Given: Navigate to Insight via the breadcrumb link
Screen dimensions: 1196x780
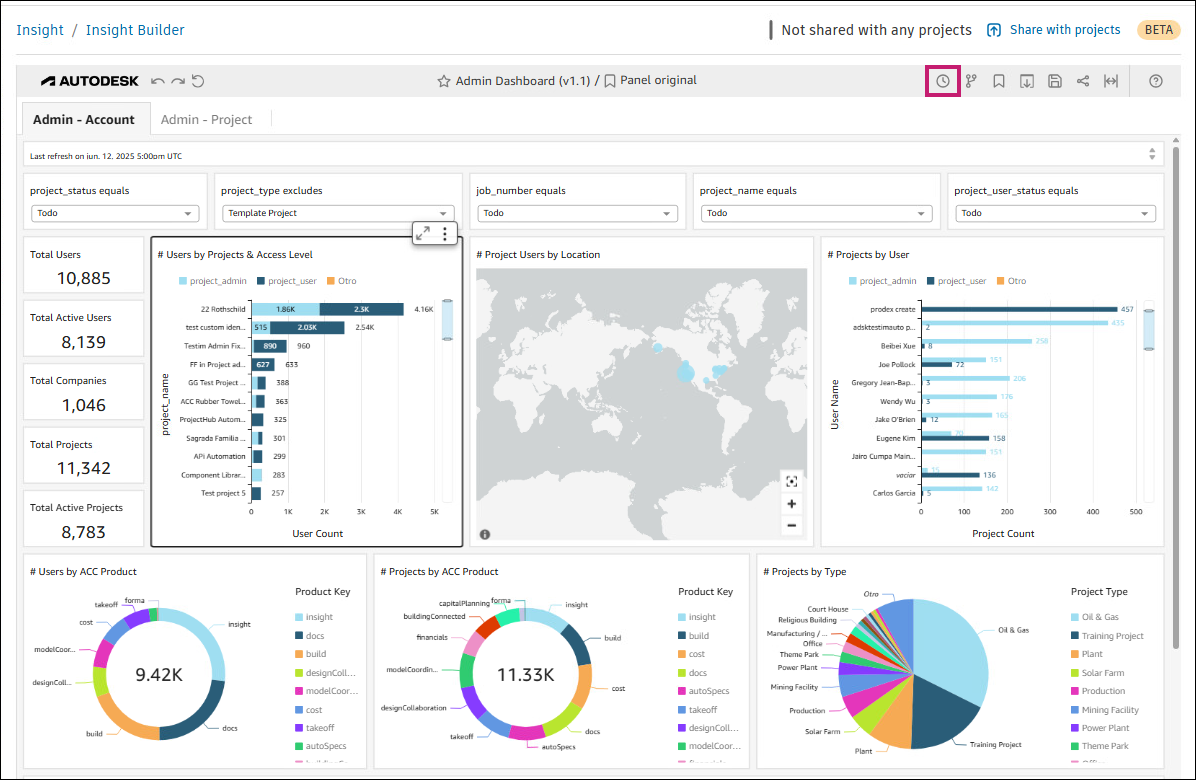Looking at the screenshot, I should tap(39, 30).
